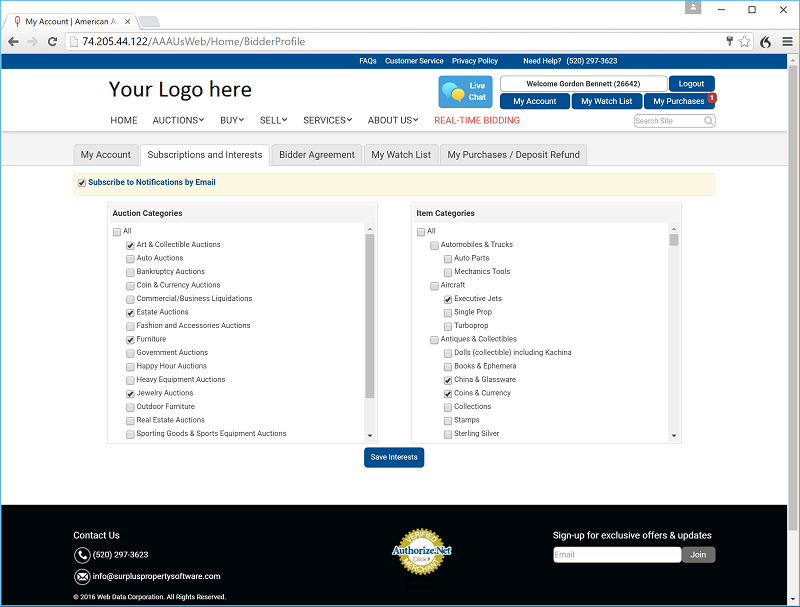Close the My Account browser tab
Viewport: 800px width, 607px height.
point(128,21)
